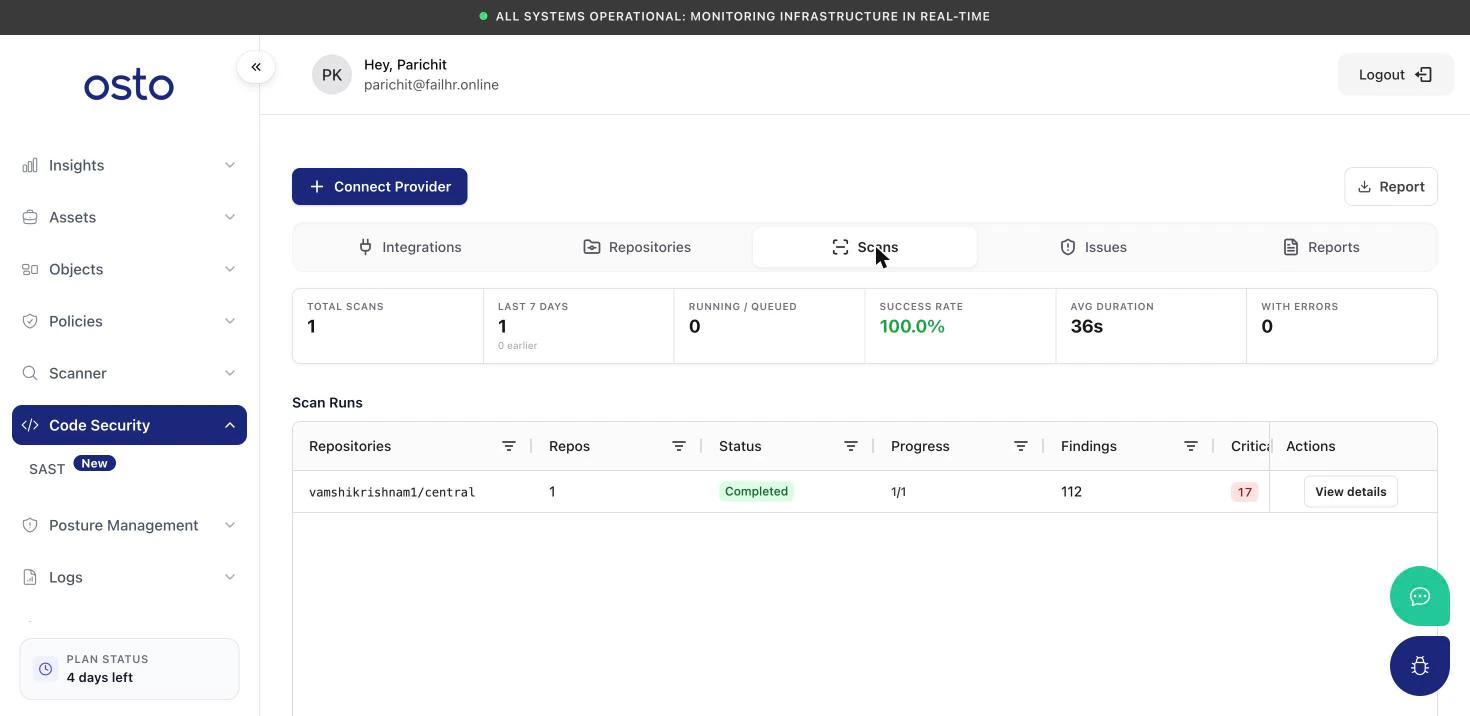Click the parichit@failhr.online email text
Image resolution: width=1470 pixels, height=716 pixels.
coord(431,85)
